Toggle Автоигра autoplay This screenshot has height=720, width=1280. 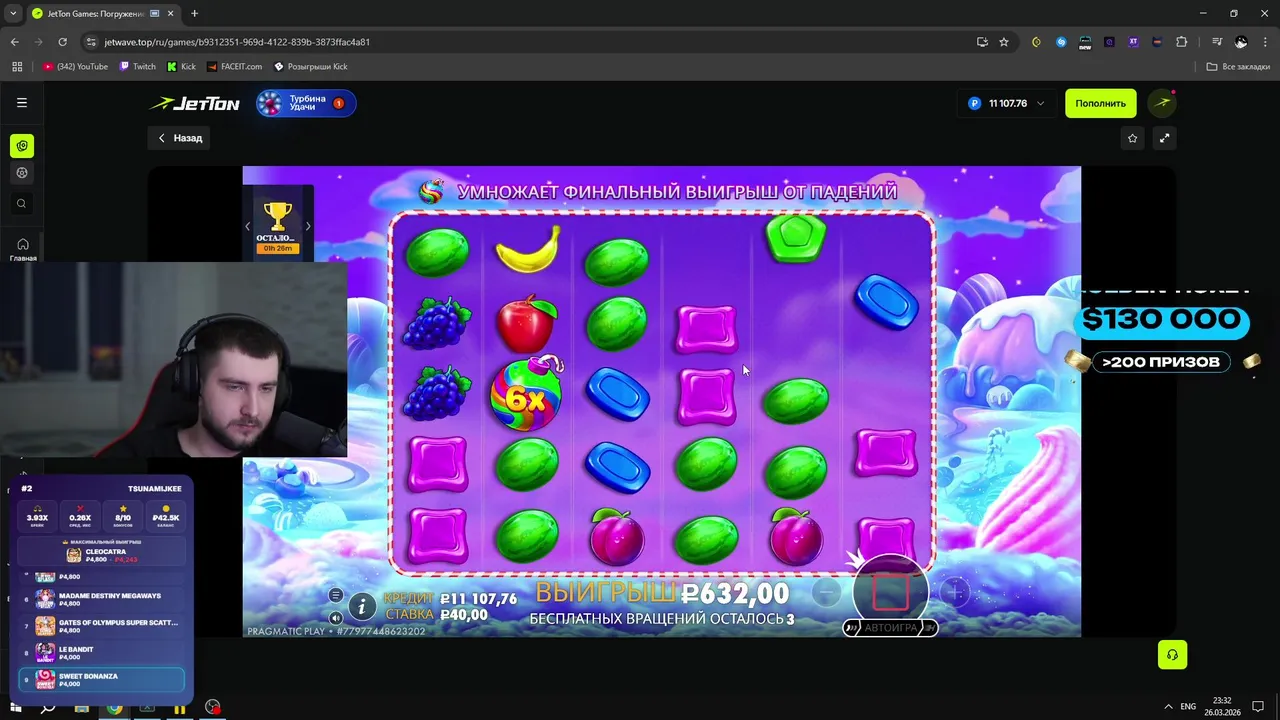[x=890, y=628]
